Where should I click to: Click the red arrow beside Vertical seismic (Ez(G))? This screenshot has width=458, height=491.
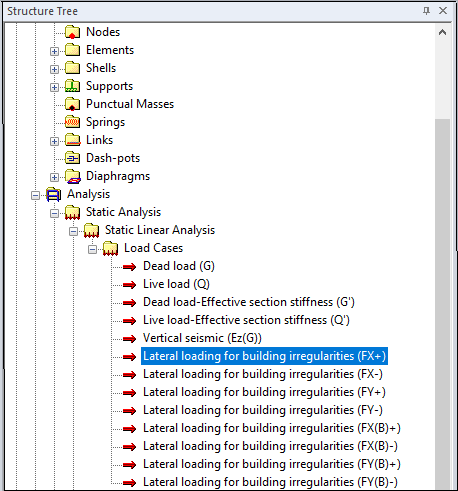point(129,339)
